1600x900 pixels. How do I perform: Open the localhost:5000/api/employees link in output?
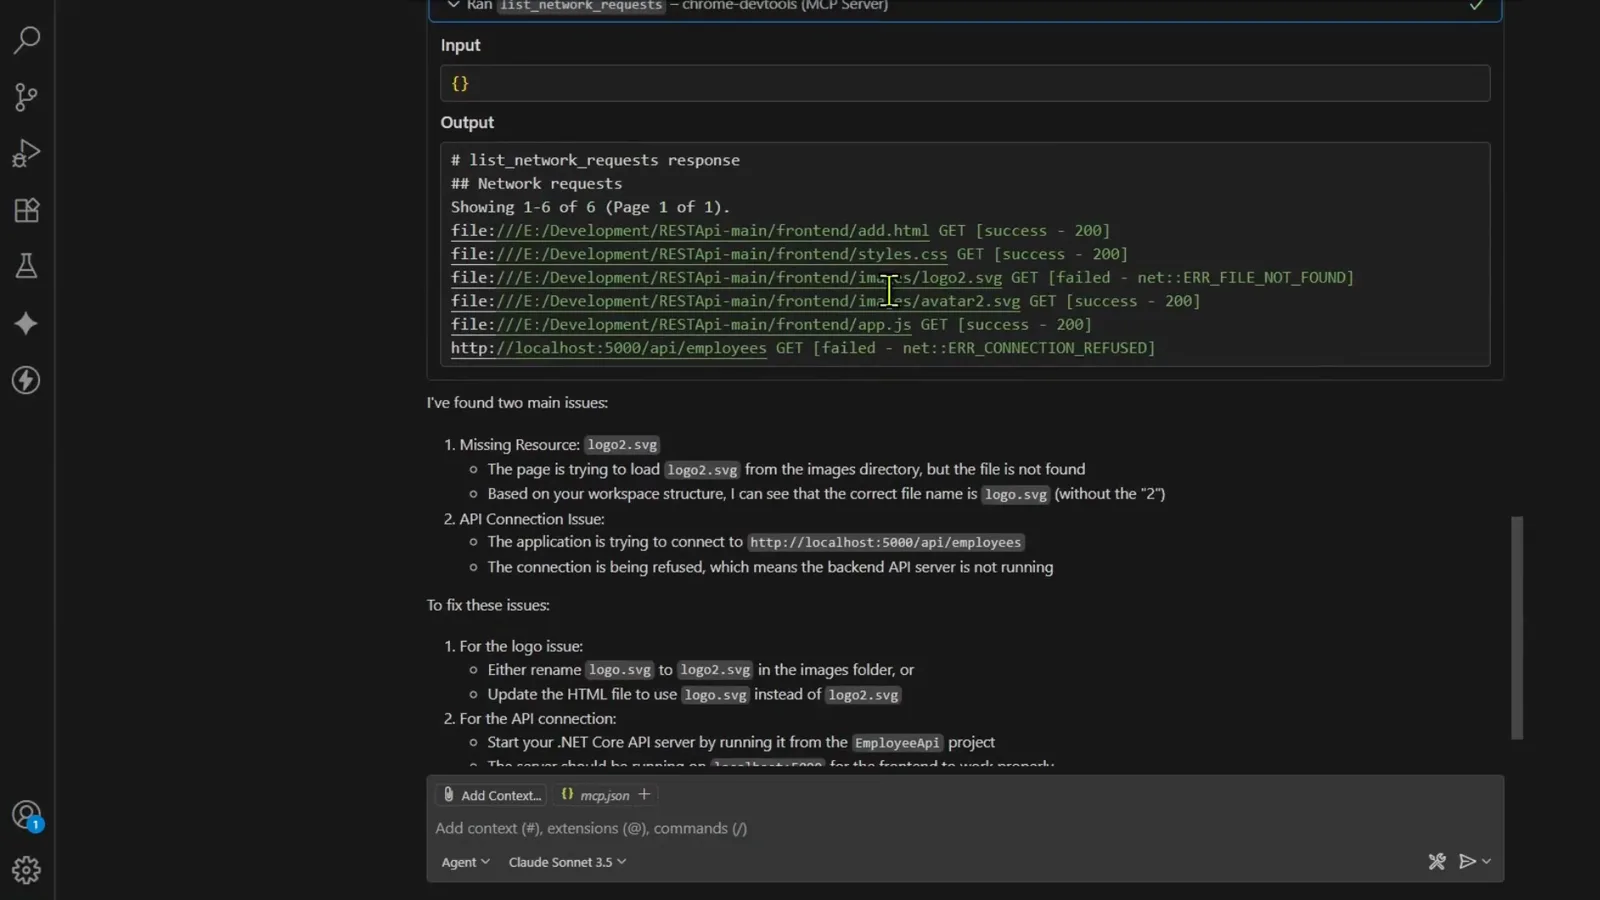(x=609, y=348)
